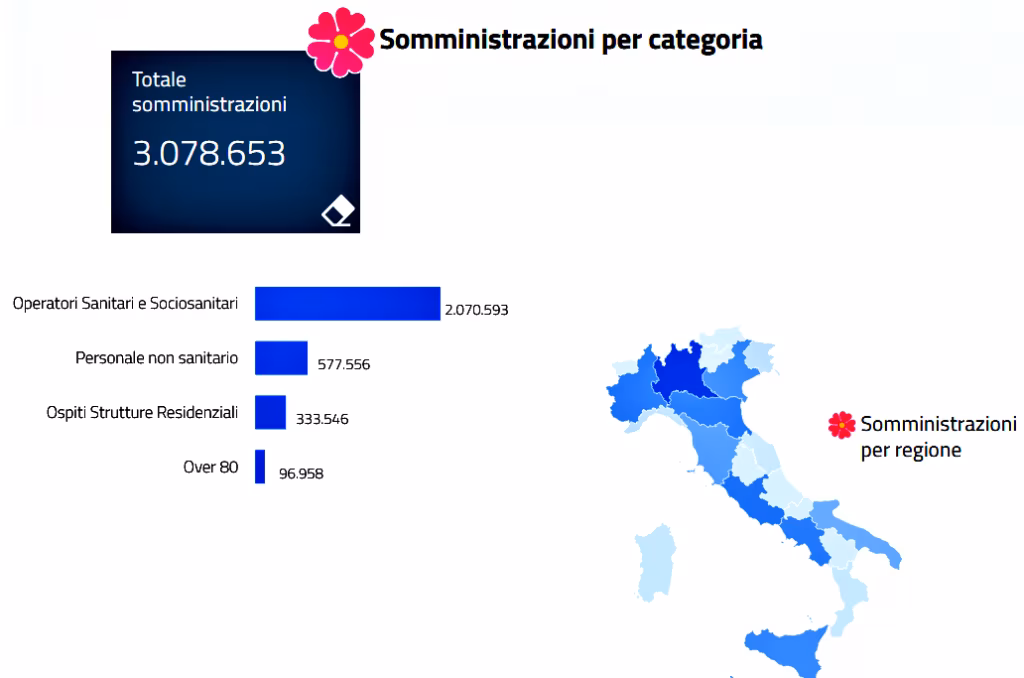This screenshot has width=1024, height=678.
Task: Click the flower icon beside Somministrazioni per regione
Action: (842, 424)
